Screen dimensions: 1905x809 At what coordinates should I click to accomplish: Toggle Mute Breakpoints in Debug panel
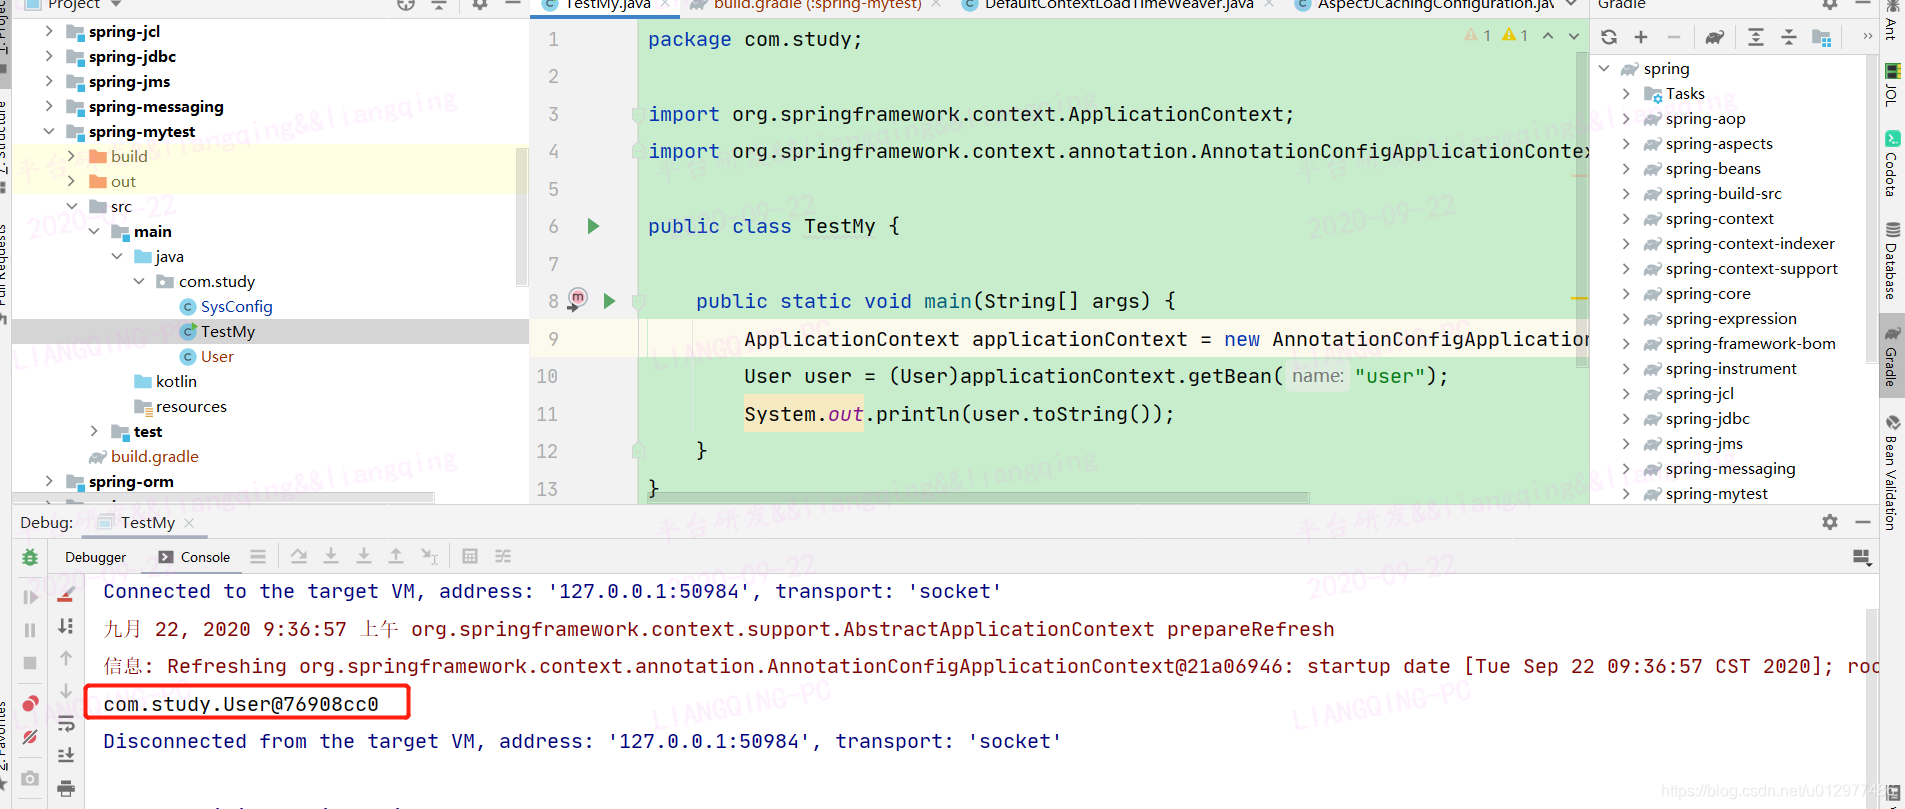[x=30, y=737]
